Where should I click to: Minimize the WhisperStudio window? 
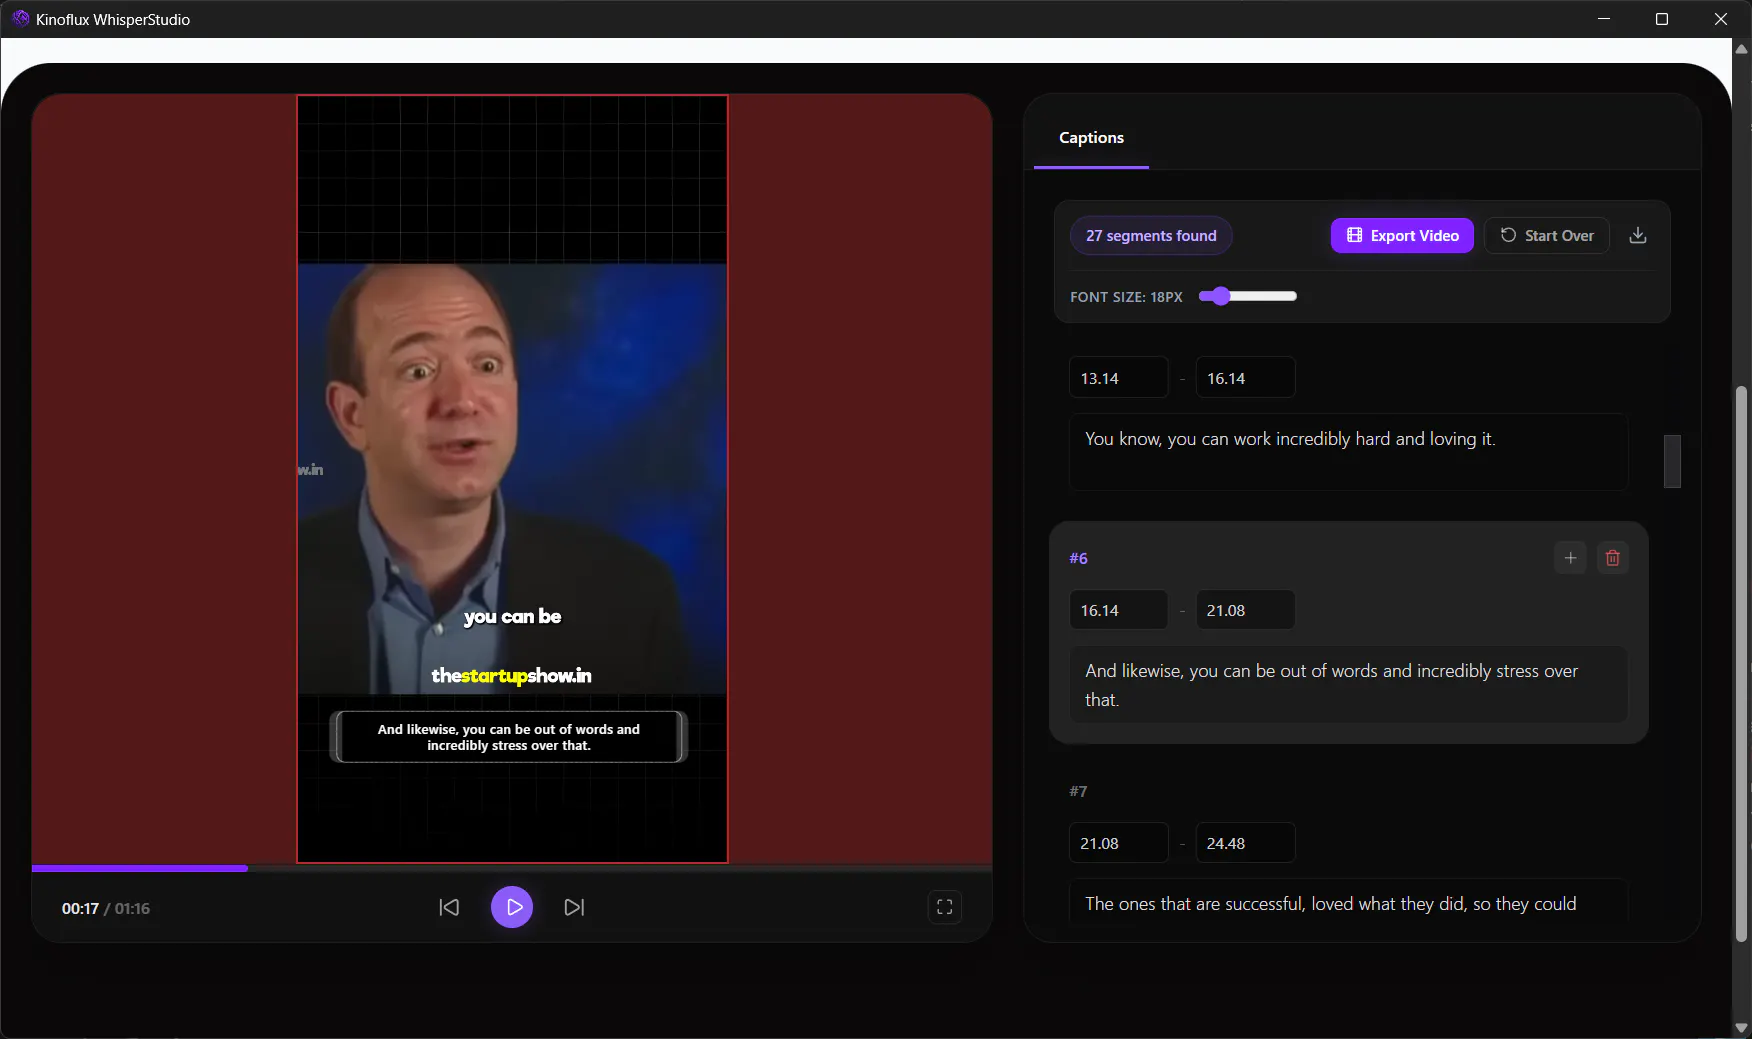click(1604, 19)
